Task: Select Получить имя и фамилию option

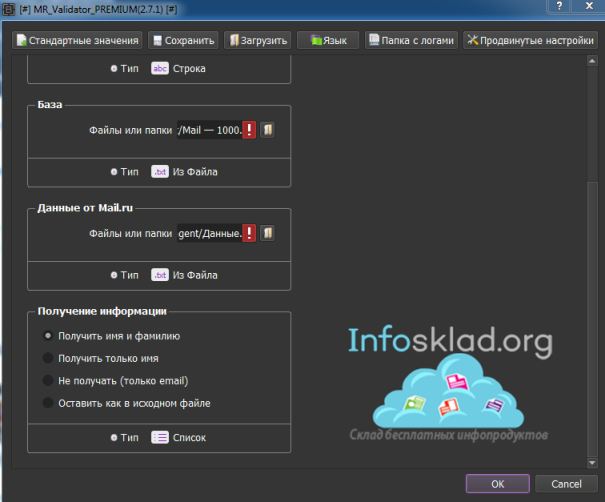Action: pos(48,337)
